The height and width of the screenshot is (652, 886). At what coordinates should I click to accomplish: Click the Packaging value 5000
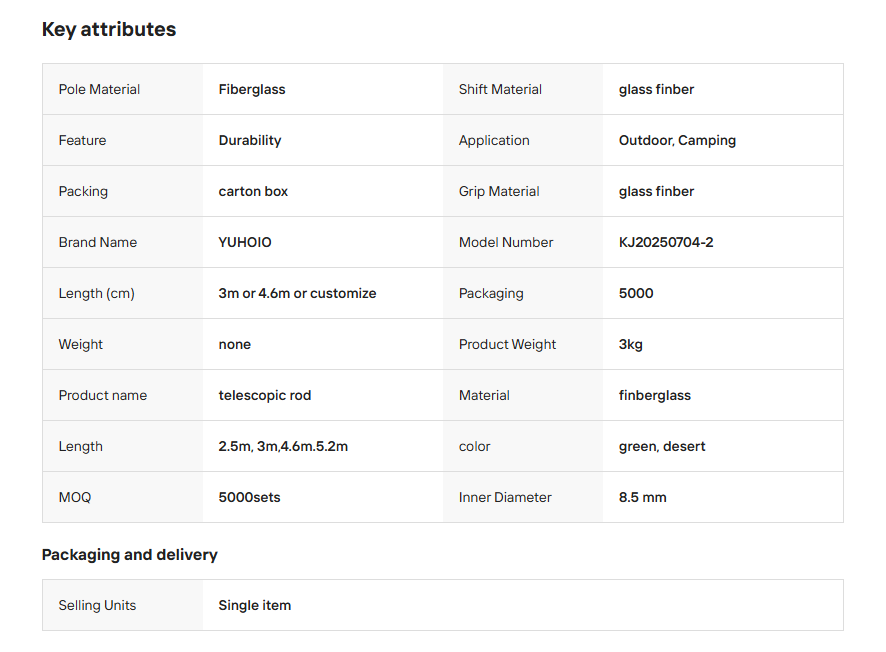coord(636,294)
